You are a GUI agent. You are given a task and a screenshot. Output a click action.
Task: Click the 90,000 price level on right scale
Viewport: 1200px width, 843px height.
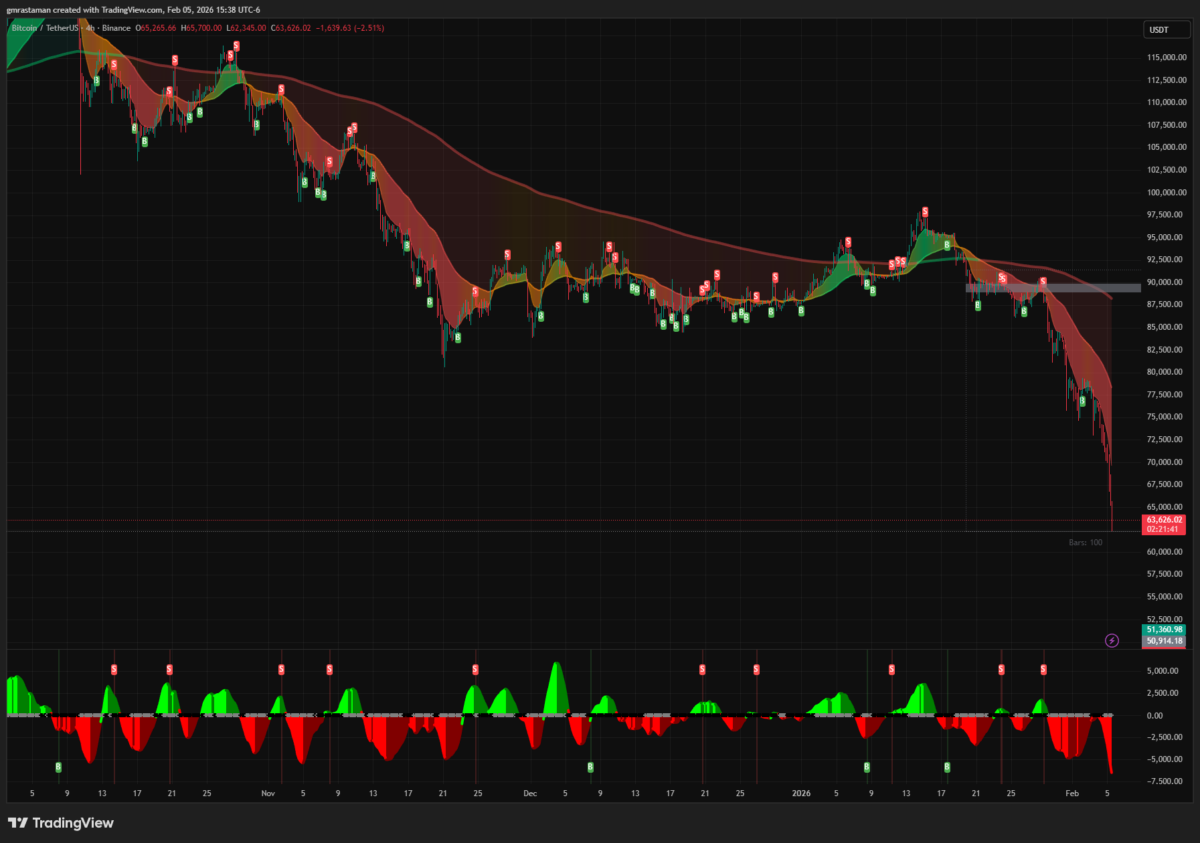(x=1163, y=281)
